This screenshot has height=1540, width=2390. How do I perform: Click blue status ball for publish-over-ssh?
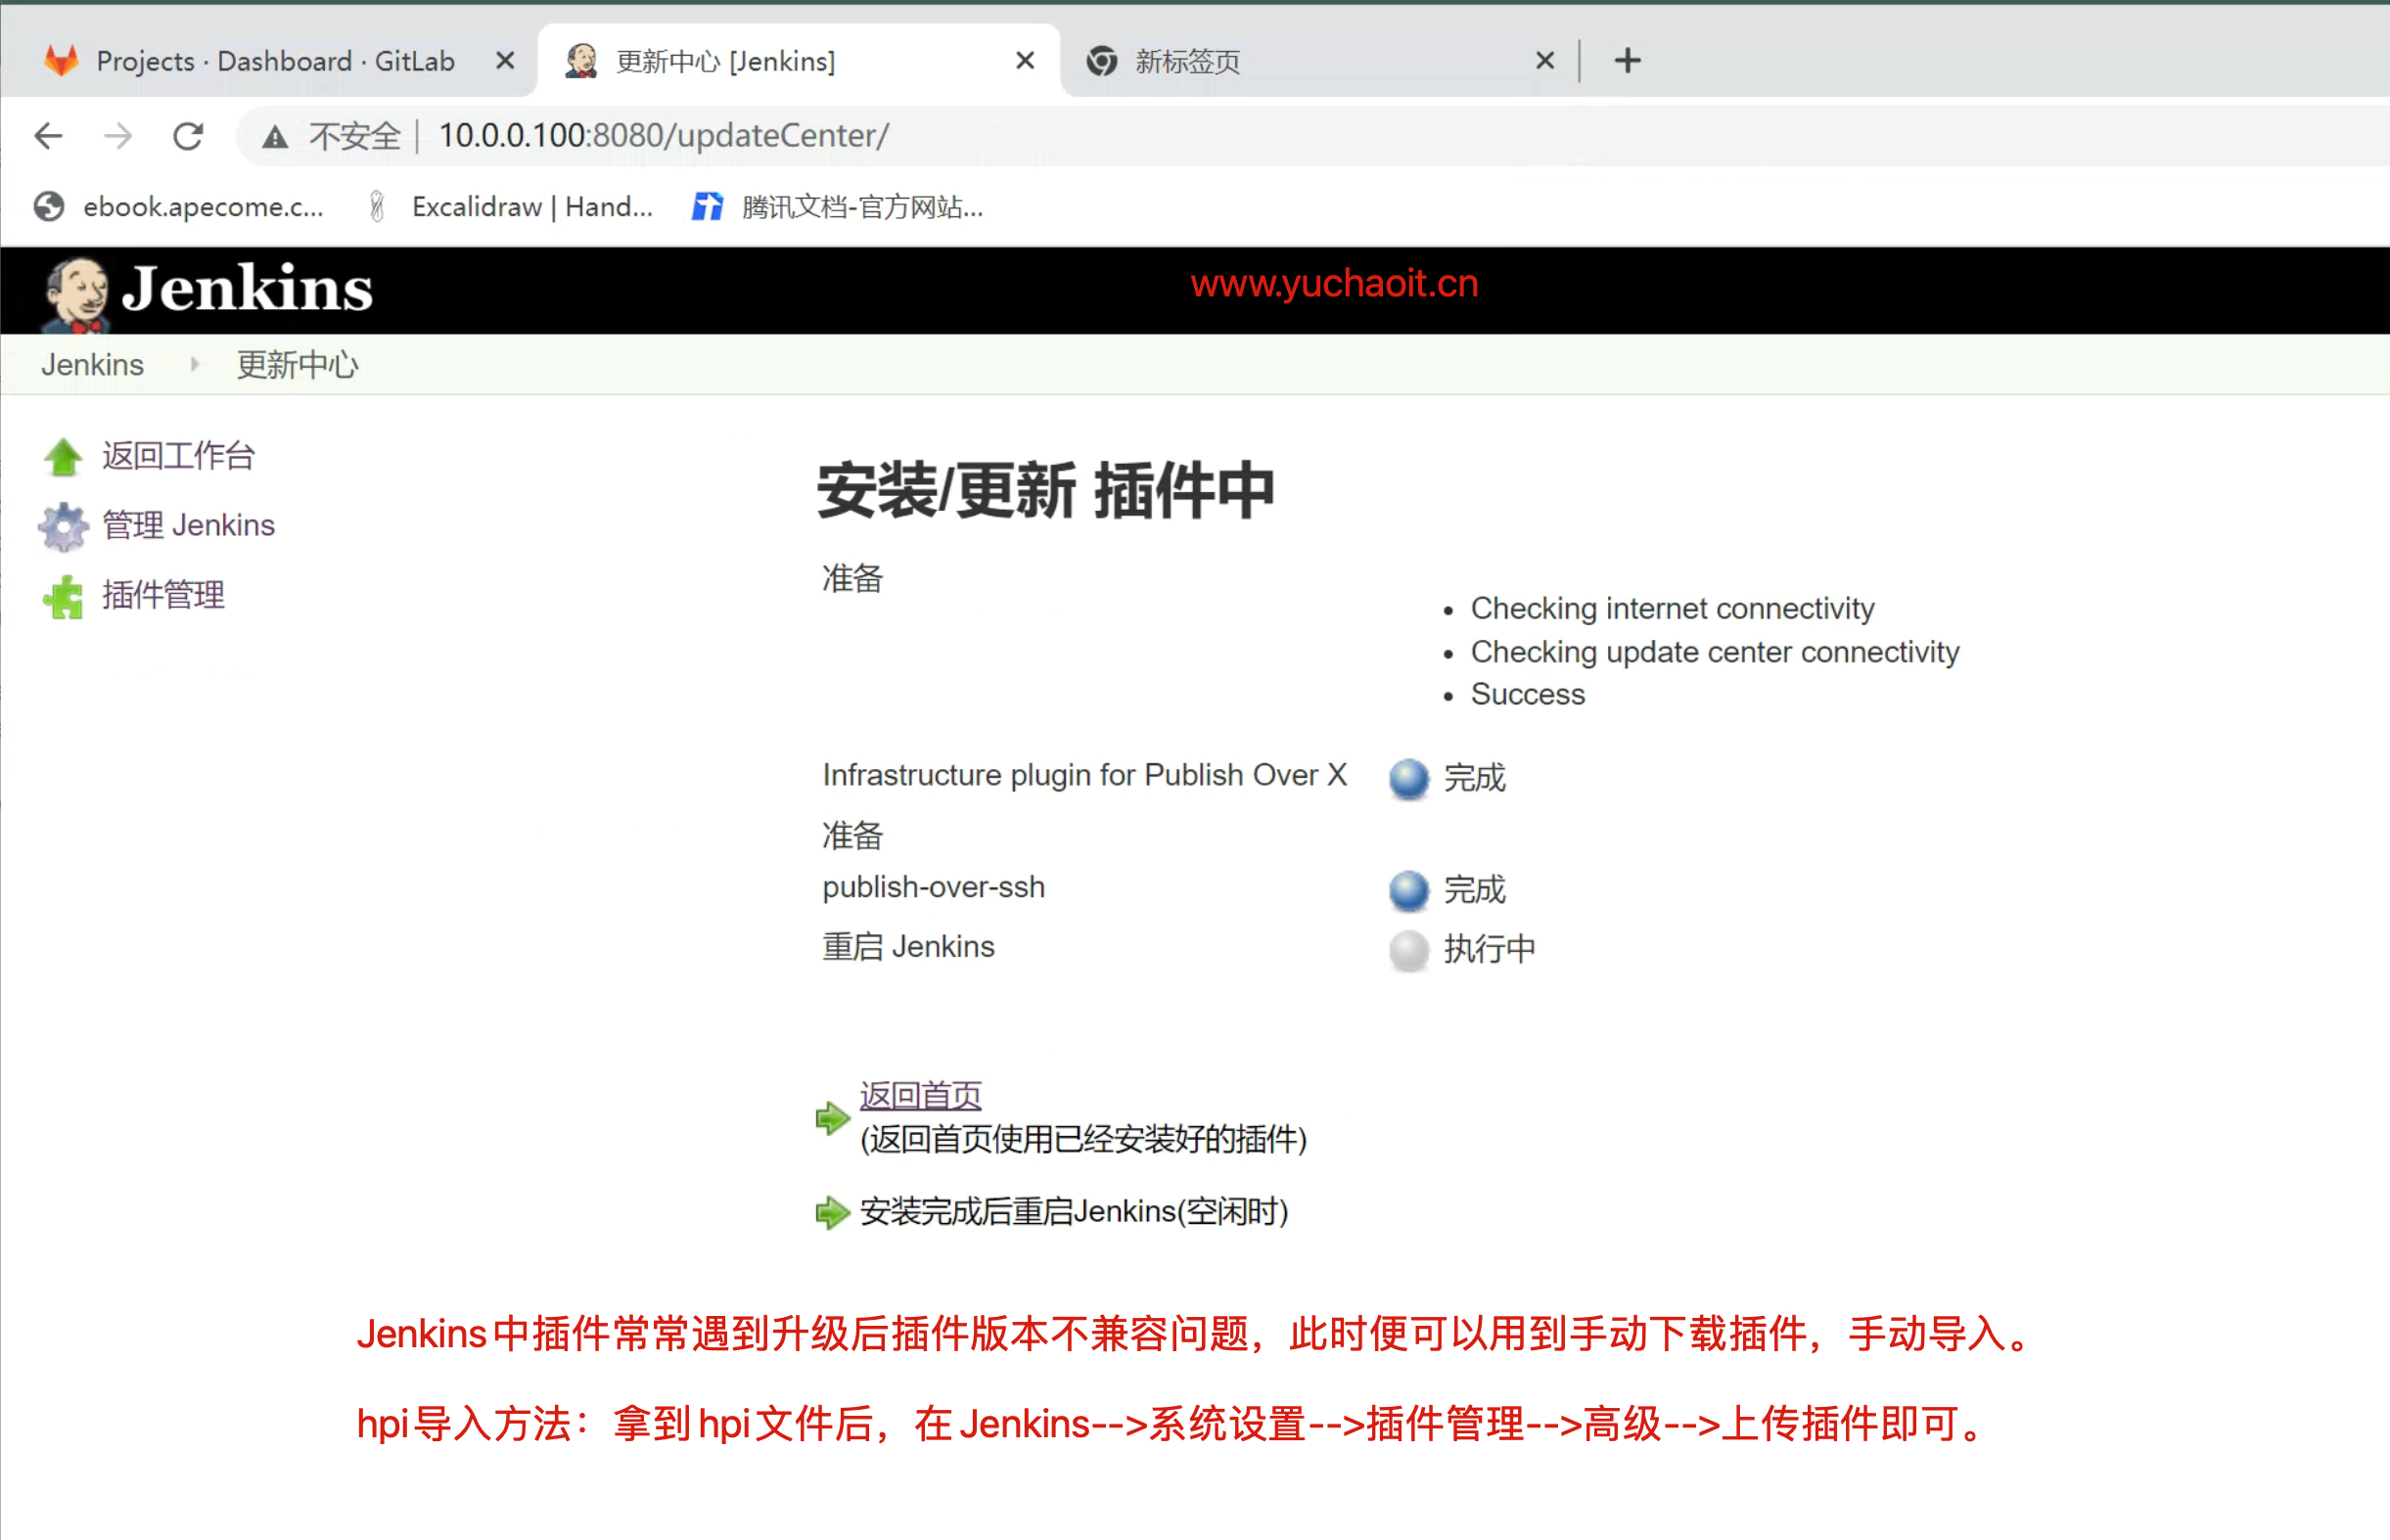pos(1408,890)
